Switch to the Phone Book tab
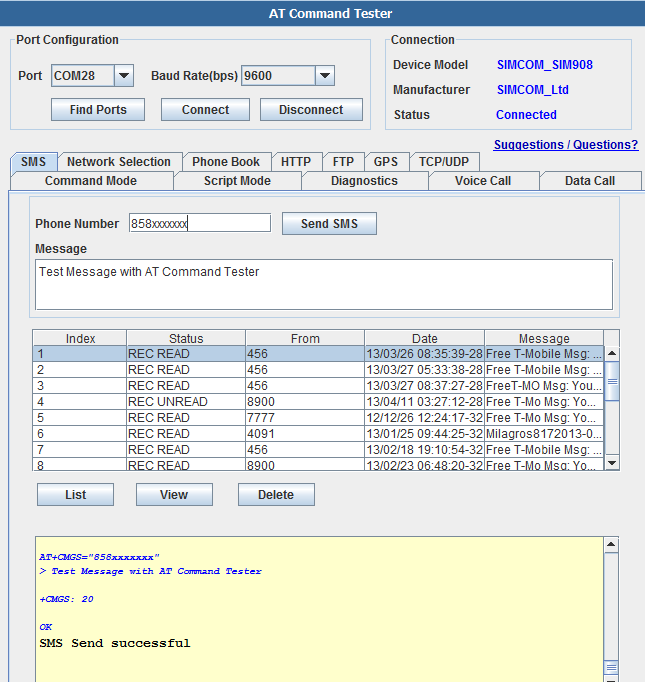 pyautogui.click(x=226, y=162)
